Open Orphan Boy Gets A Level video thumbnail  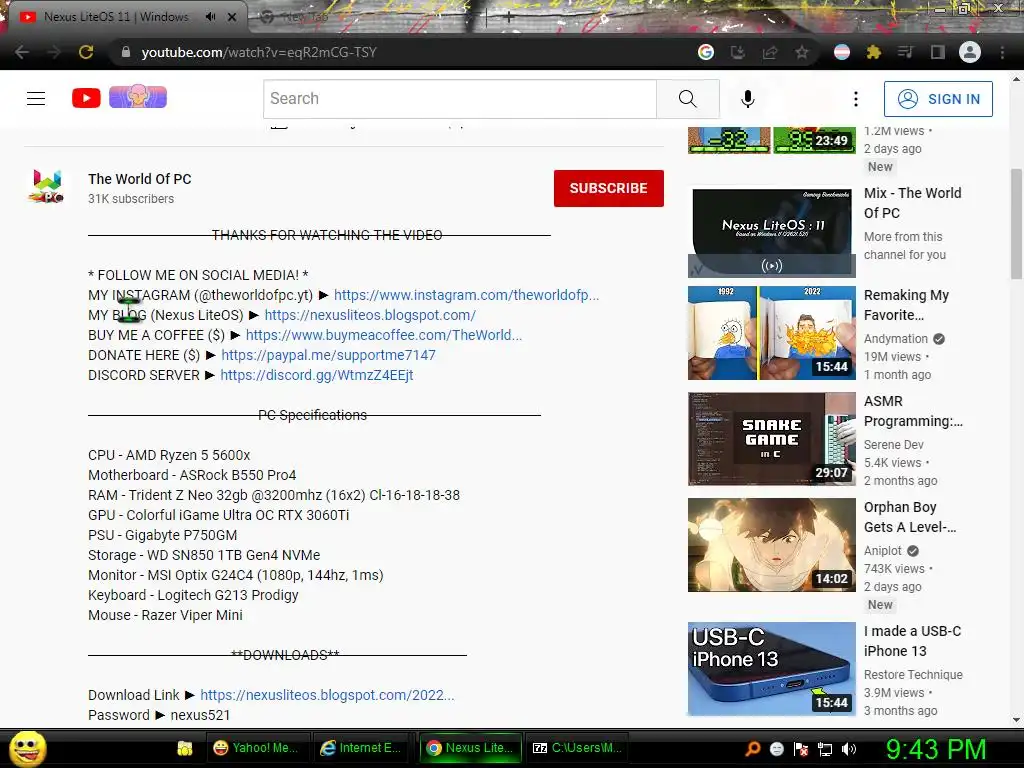(x=772, y=545)
